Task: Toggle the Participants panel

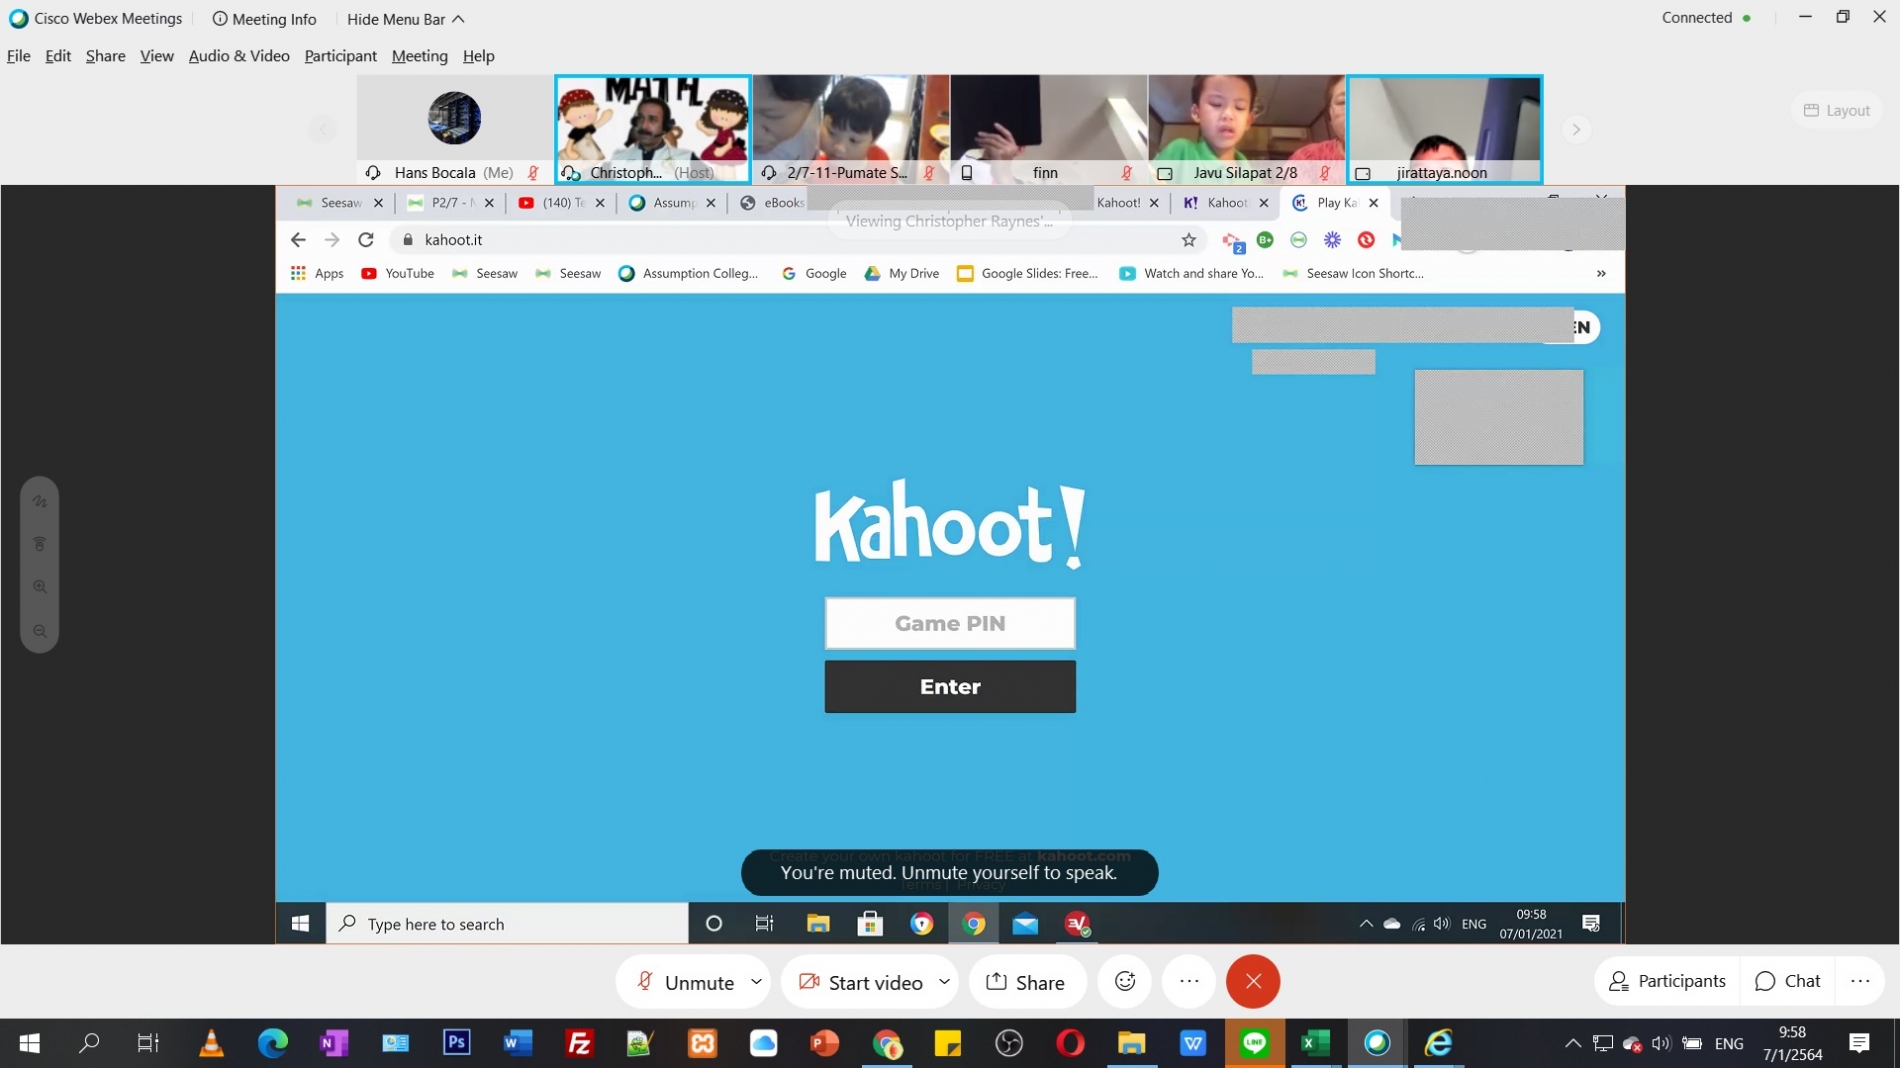Action: [x=1667, y=981]
